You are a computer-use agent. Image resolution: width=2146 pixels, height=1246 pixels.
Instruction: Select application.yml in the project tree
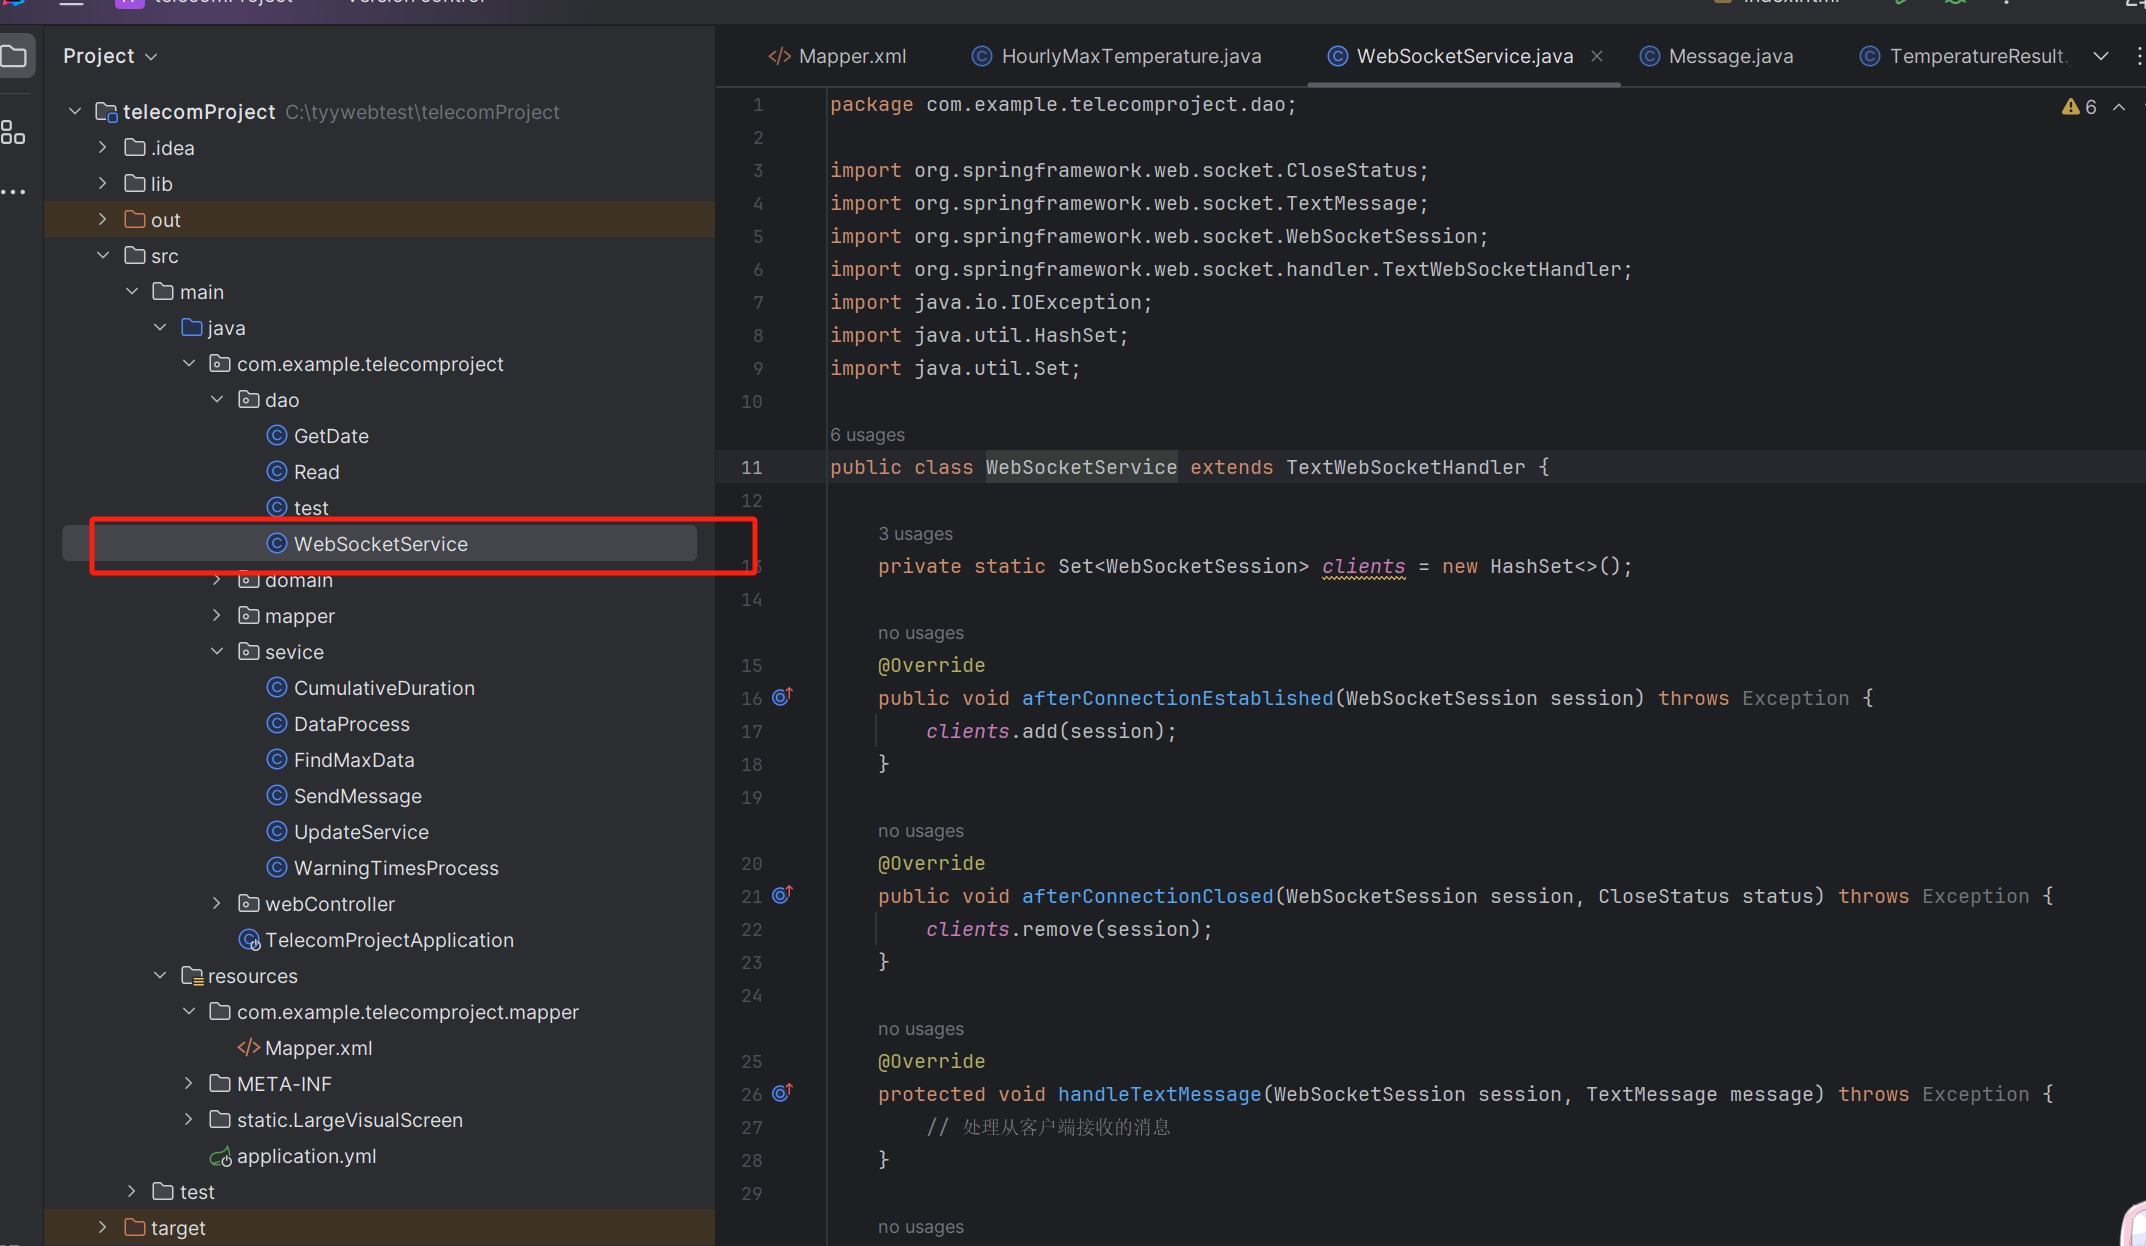(307, 1156)
